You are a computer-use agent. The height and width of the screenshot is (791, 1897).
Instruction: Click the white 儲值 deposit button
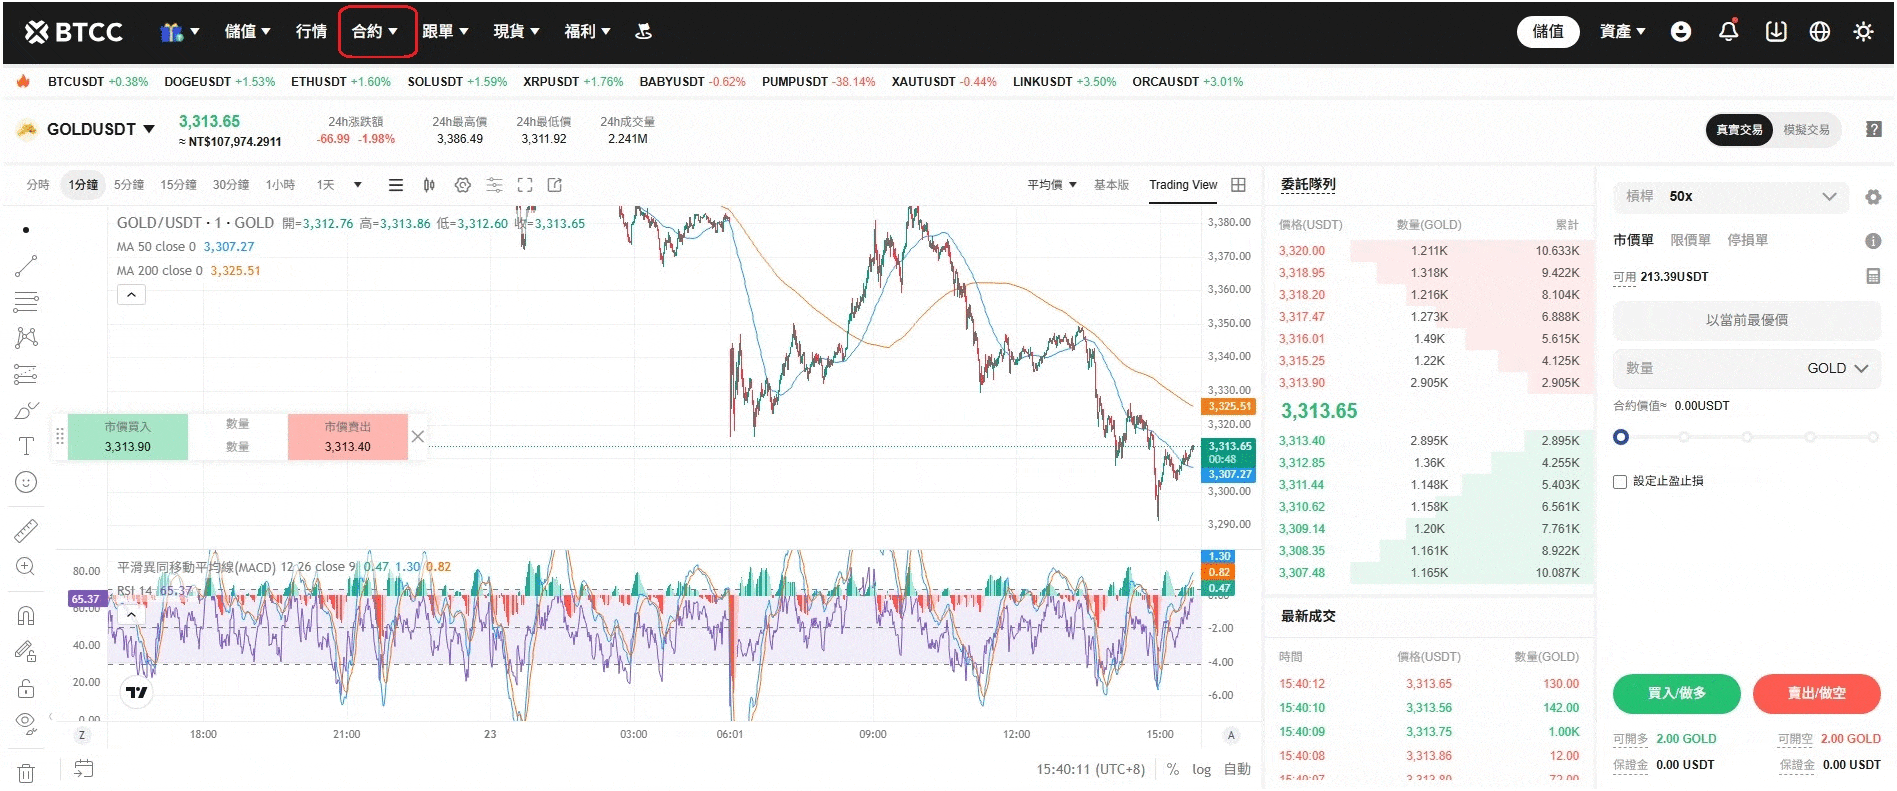(1548, 32)
